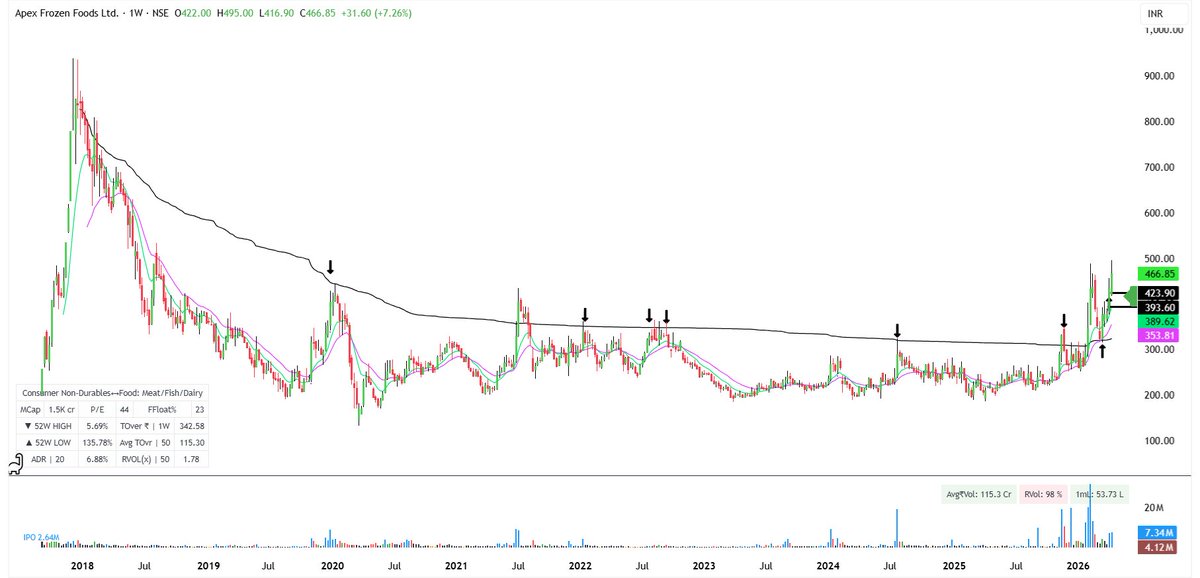Click the Avg TOvr | 50 cell
Screen dimensions: 1200x578
click(x=145, y=443)
